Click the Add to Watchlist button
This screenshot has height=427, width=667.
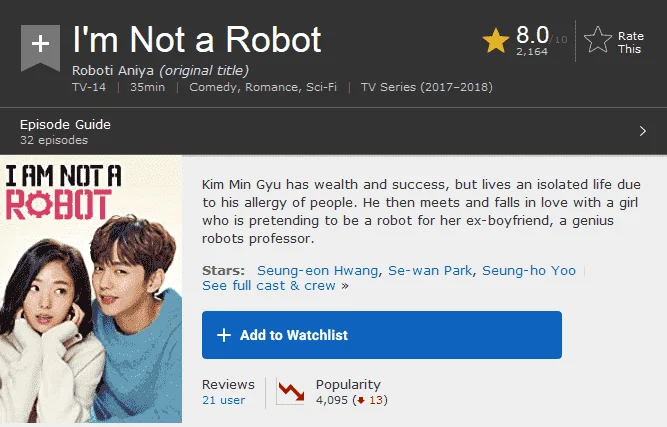click(x=382, y=335)
